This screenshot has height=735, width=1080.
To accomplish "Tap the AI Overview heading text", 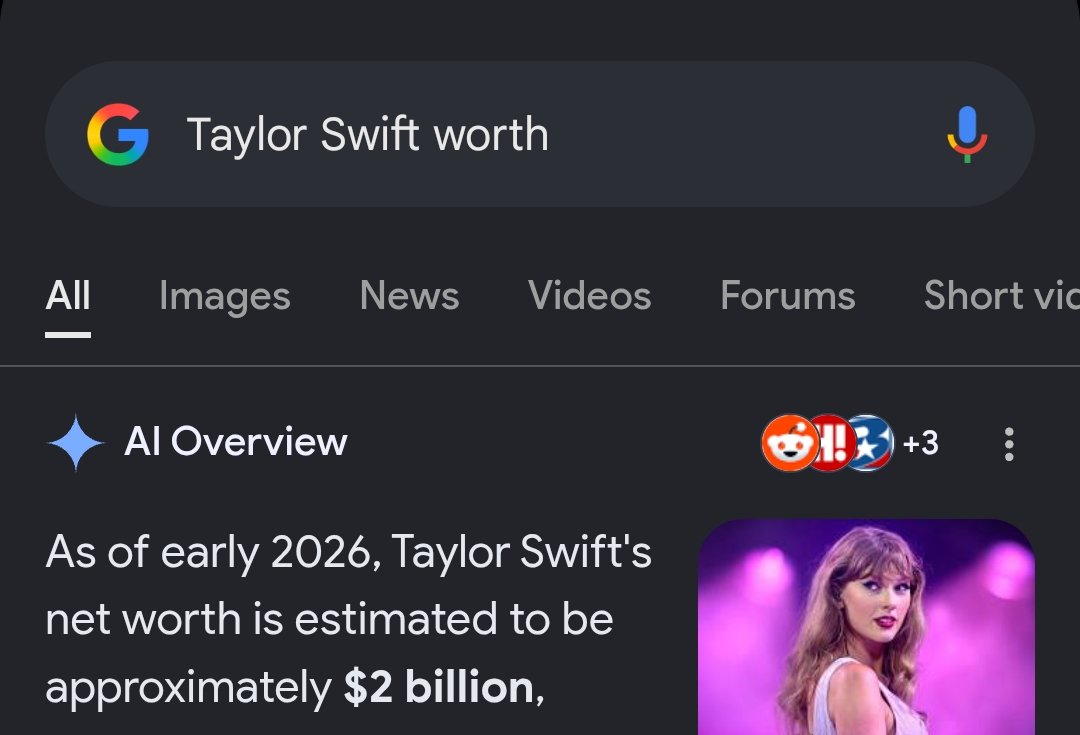I will [236, 442].
